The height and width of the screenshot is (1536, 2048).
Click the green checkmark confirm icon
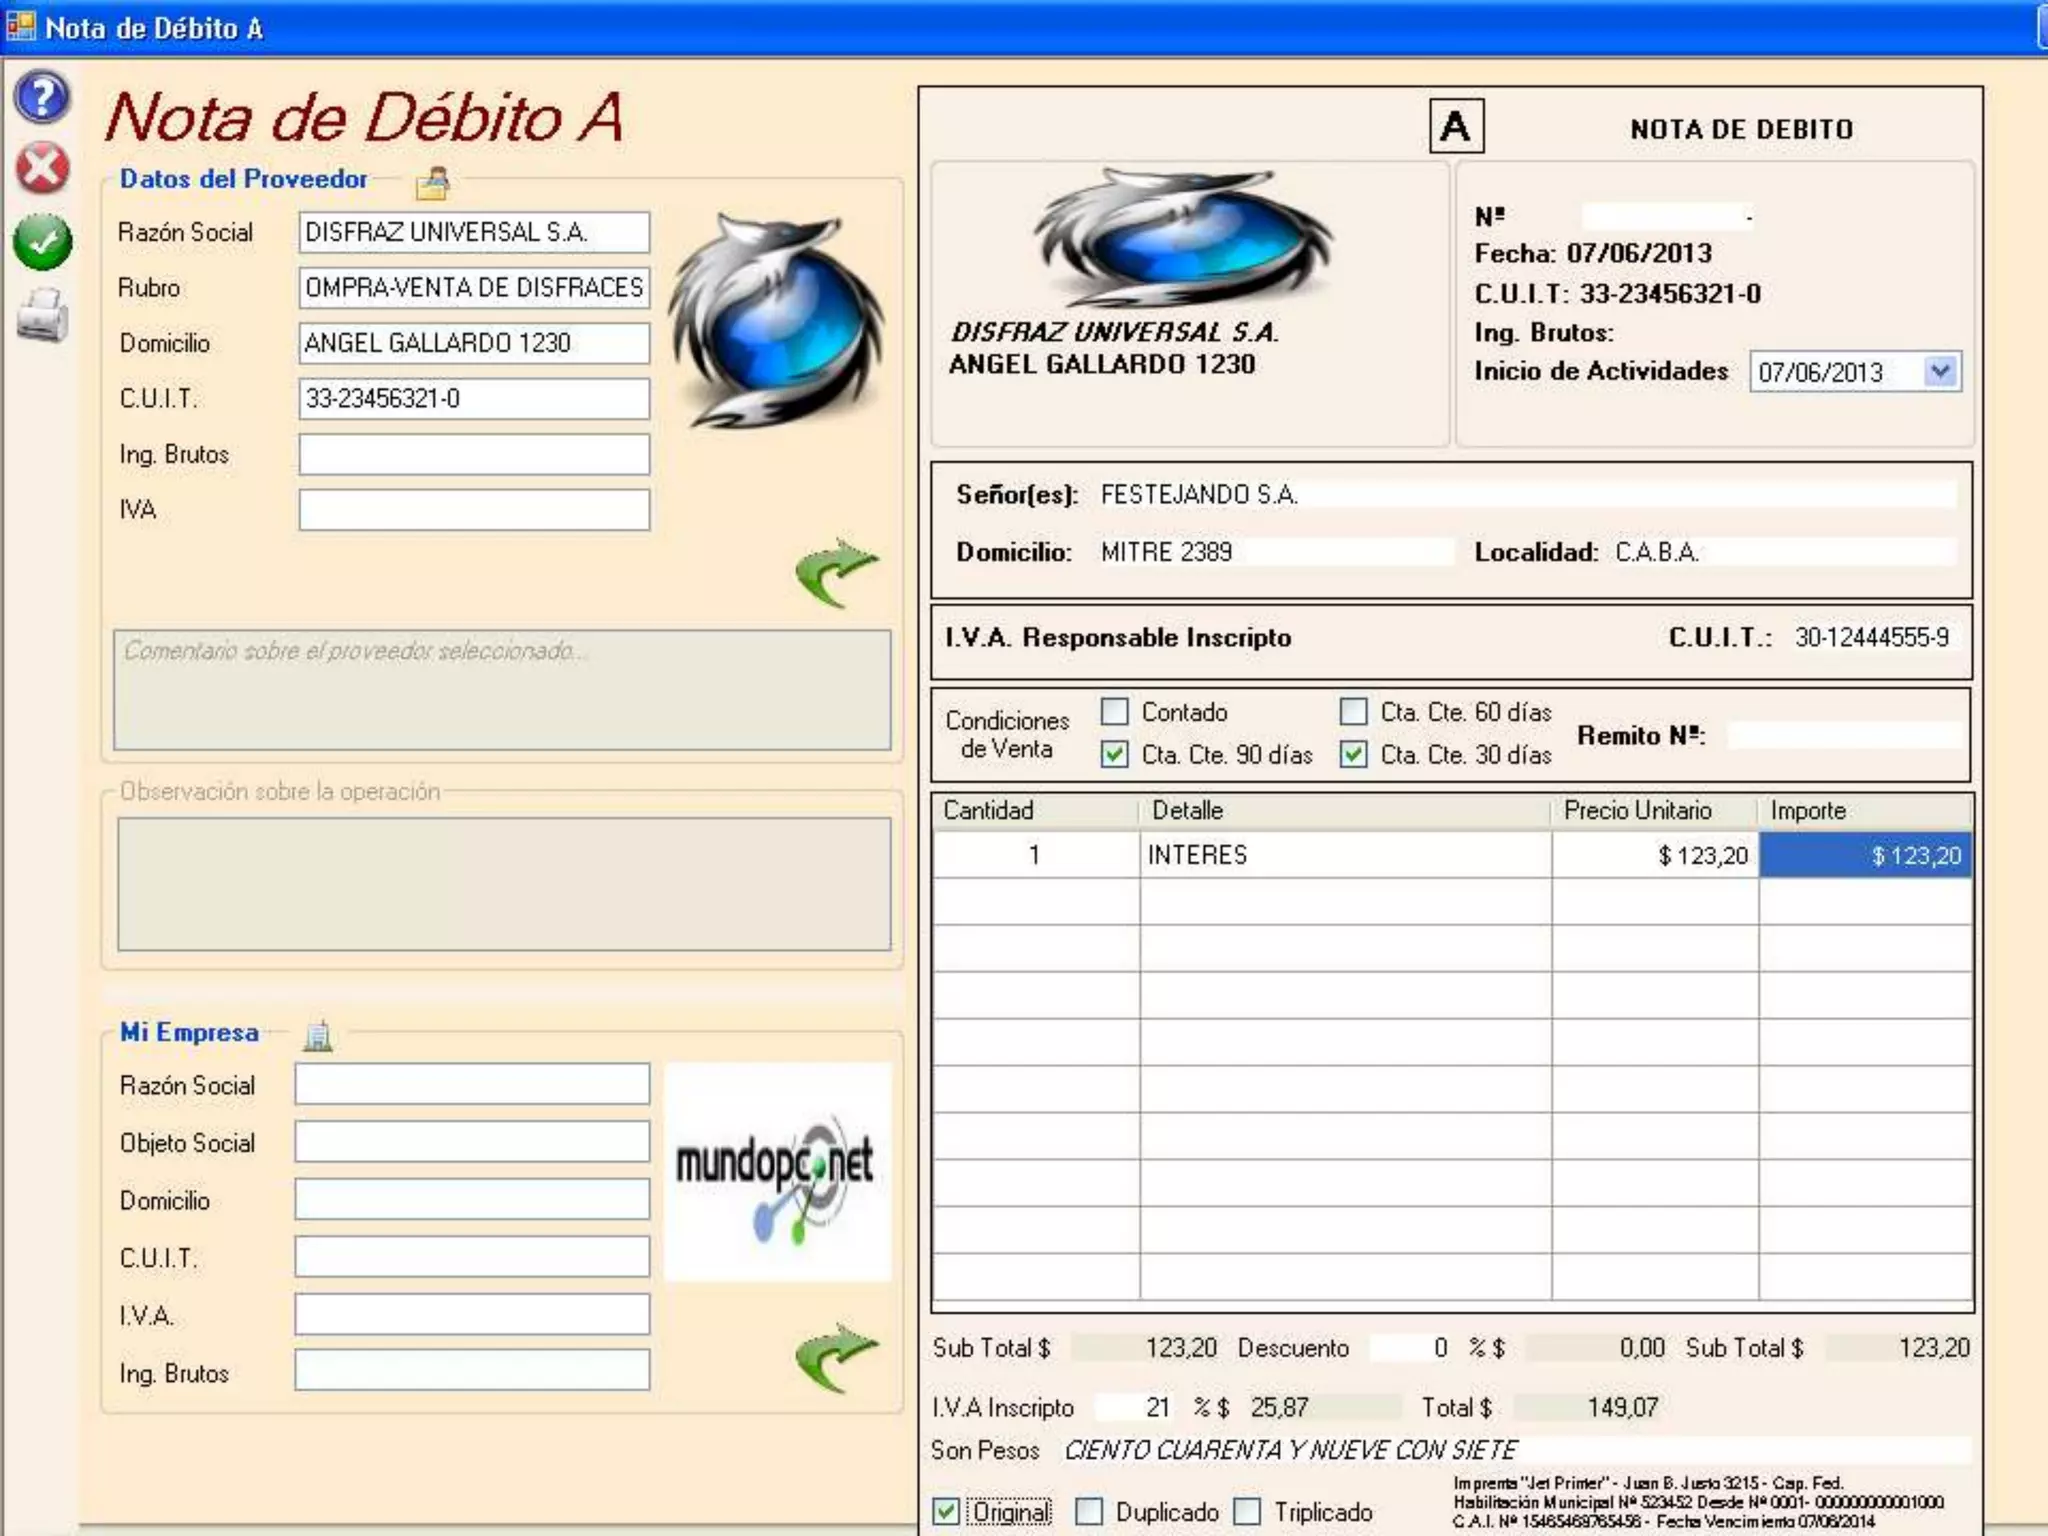(x=42, y=243)
